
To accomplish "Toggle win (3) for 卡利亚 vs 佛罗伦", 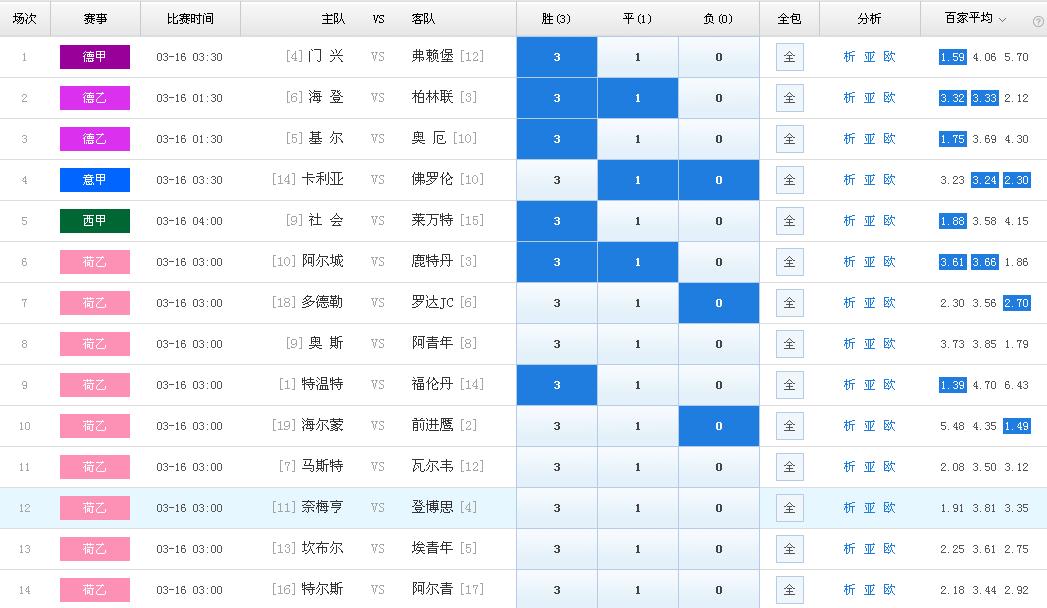I will point(557,180).
